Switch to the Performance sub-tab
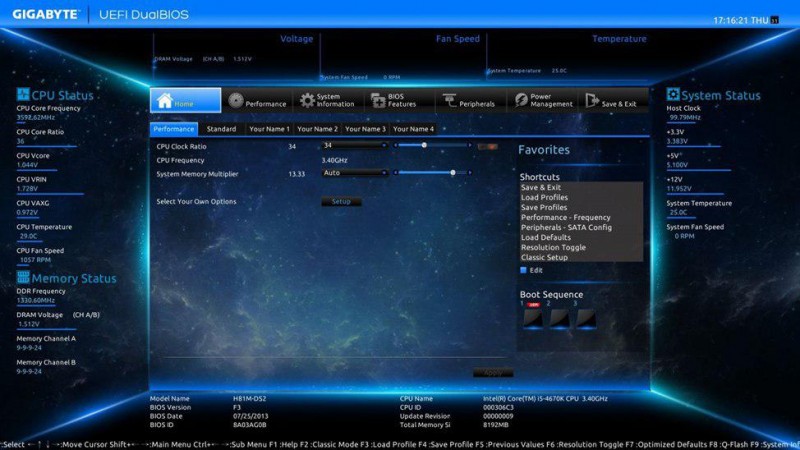Screen dimensions: 800x450 (x=173, y=129)
